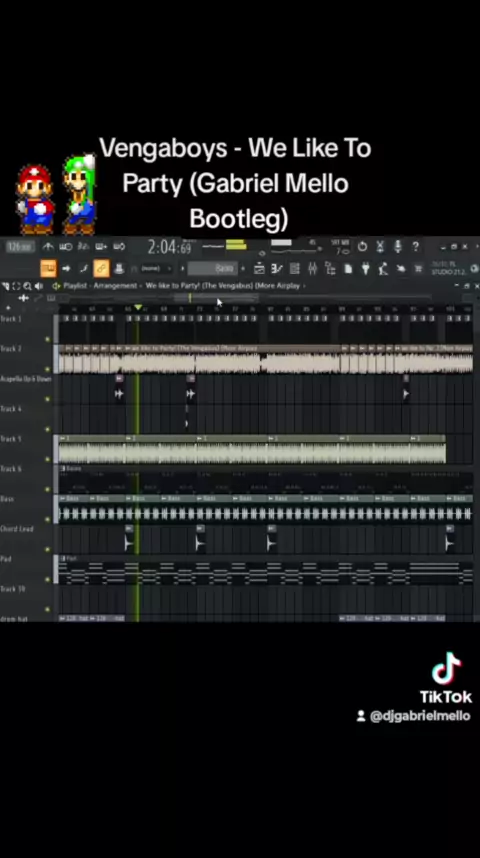Toggle mute on the Chord Lead track

tap(47, 549)
